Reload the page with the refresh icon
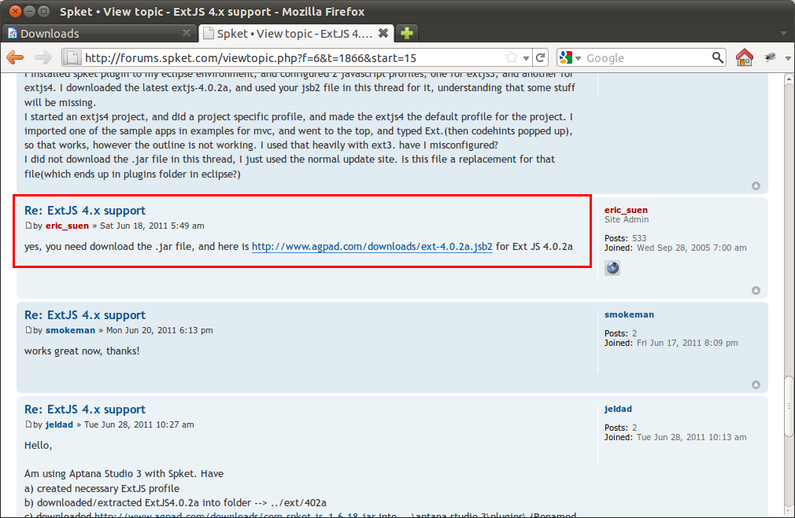 540,58
